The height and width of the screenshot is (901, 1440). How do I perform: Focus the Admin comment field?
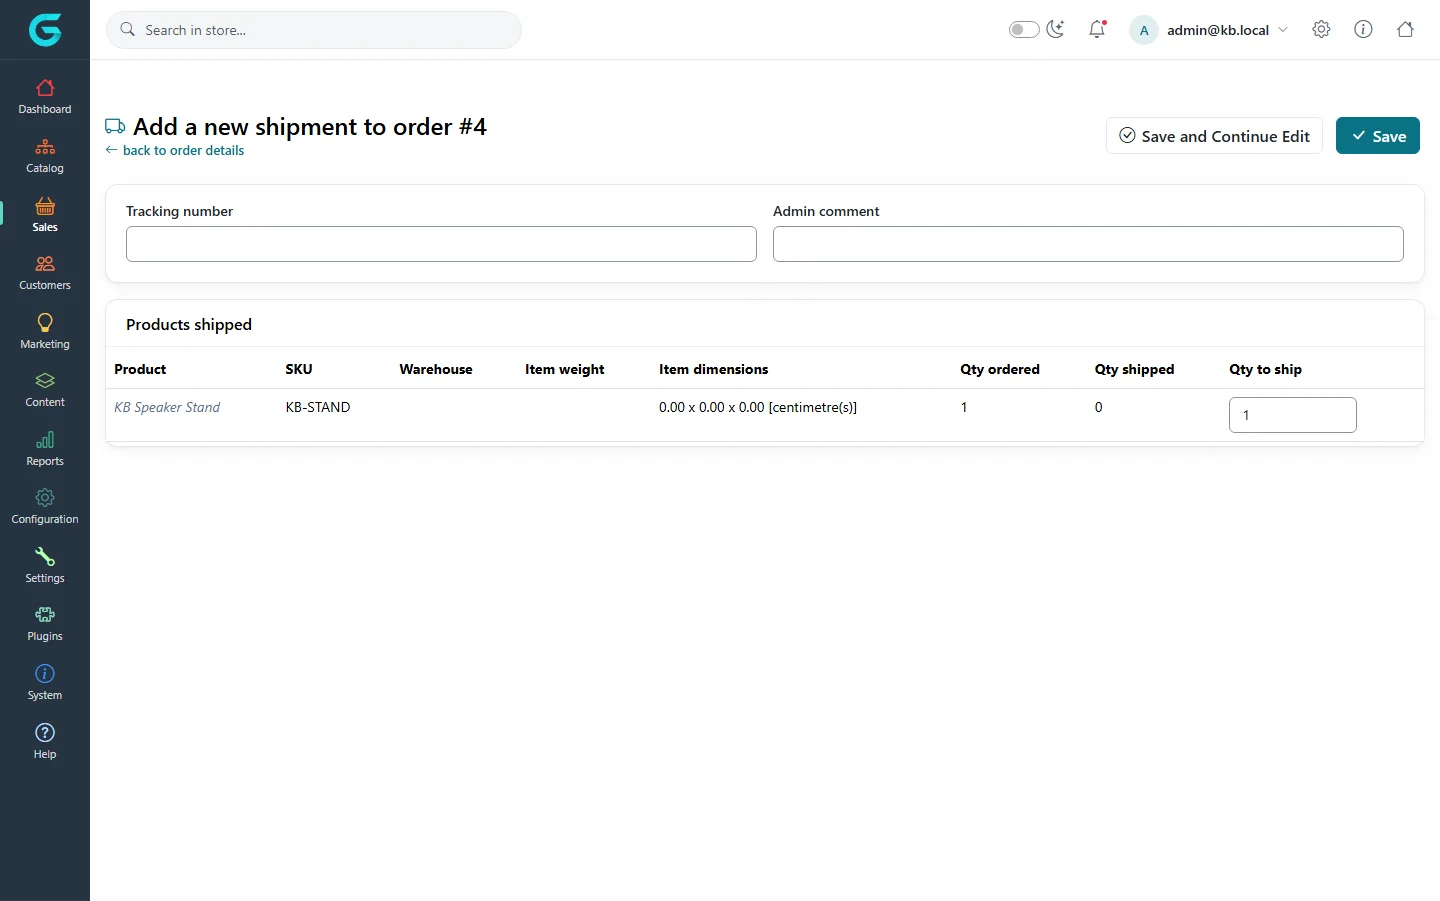coord(1088,244)
